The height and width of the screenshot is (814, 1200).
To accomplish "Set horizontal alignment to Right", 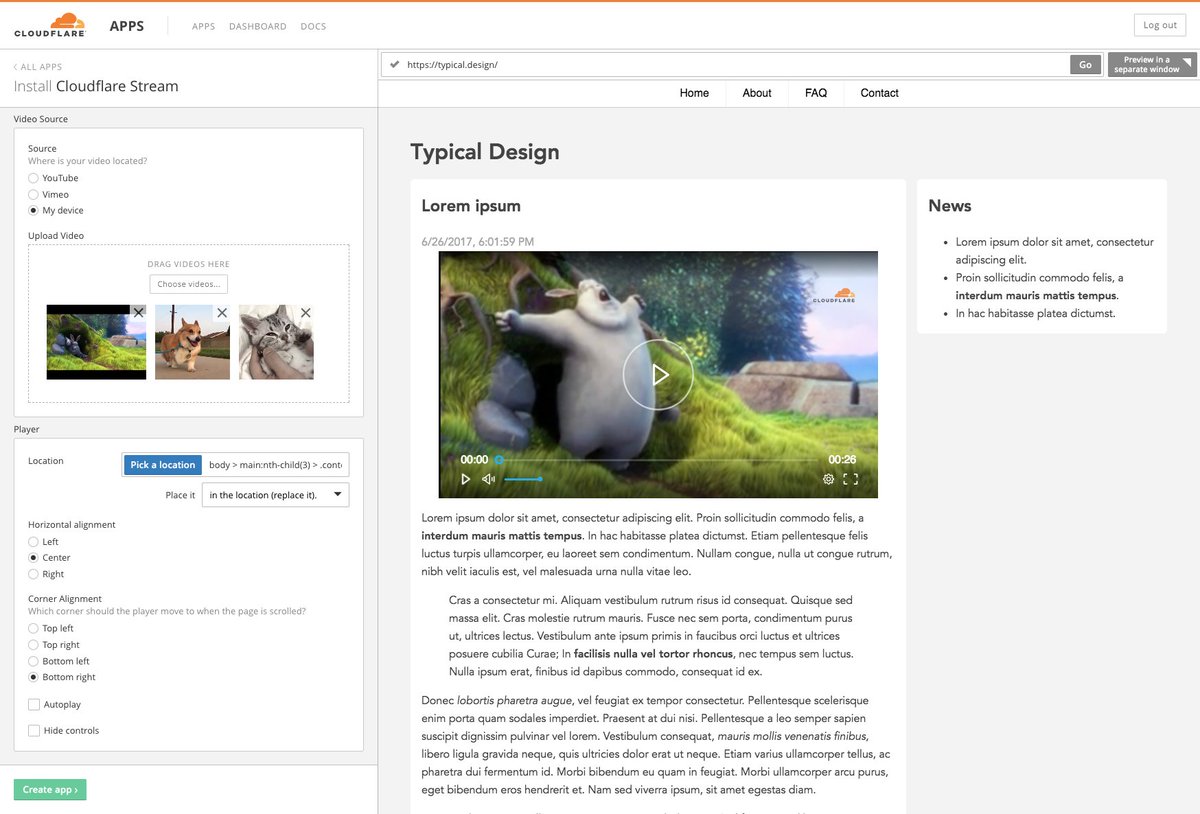I will coord(33,574).
